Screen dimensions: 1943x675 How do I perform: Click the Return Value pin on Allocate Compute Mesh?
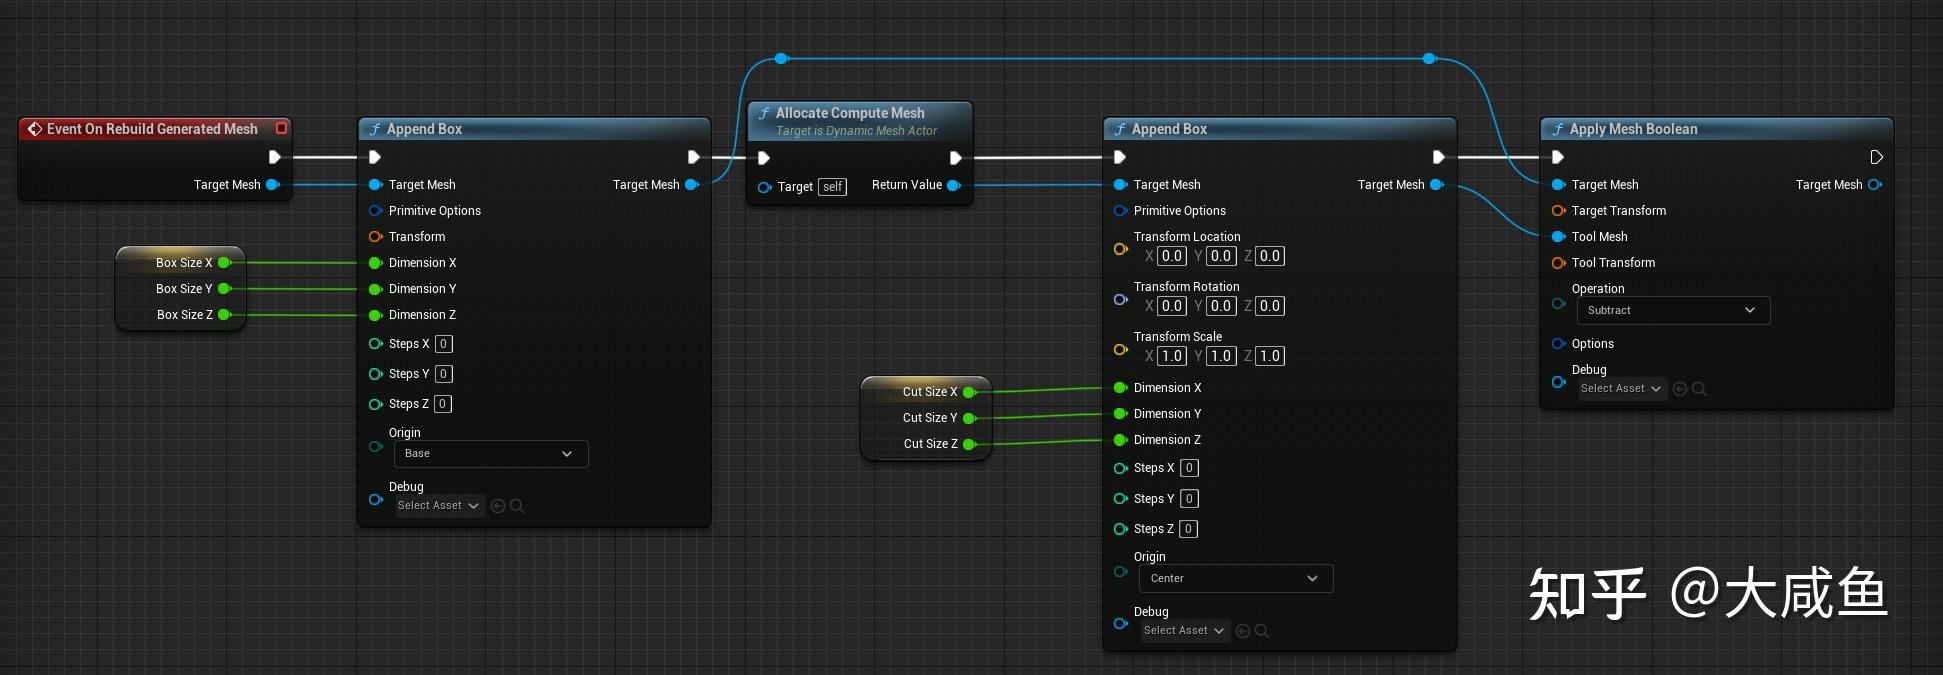(x=953, y=185)
